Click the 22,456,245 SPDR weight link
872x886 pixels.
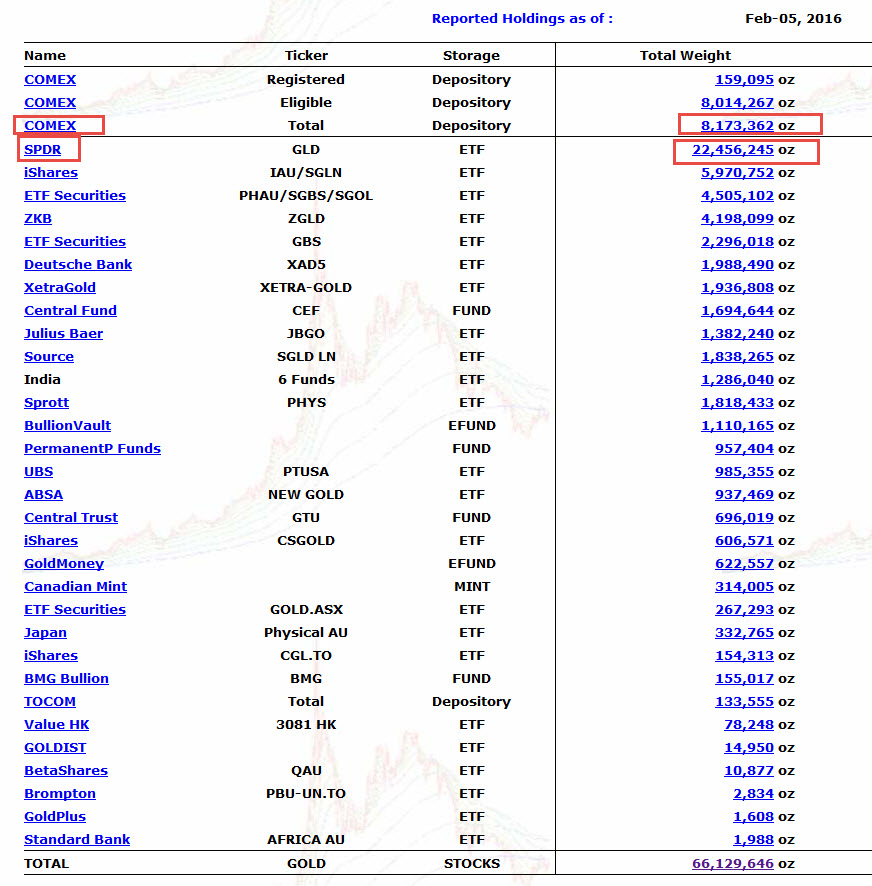tap(733, 150)
